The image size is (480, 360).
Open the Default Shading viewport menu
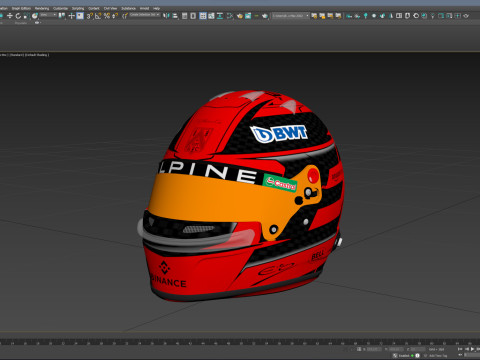coord(37,55)
